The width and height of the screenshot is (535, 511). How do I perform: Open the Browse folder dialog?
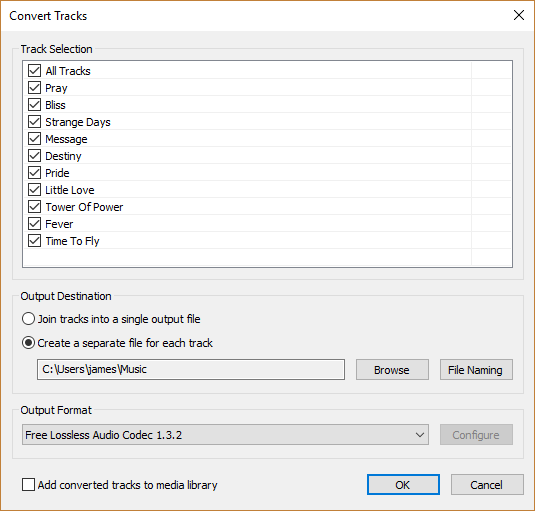click(x=392, y=369)
